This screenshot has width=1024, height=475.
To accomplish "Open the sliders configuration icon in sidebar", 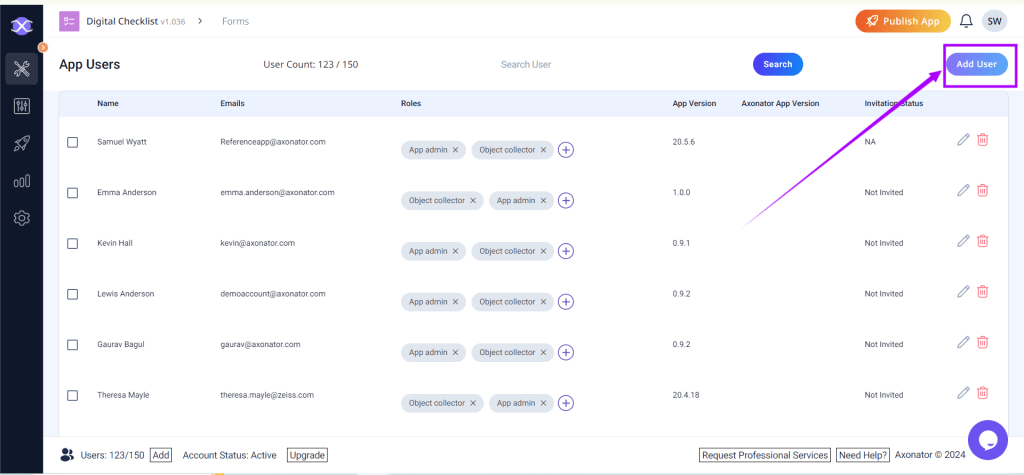I will [21, 106].
